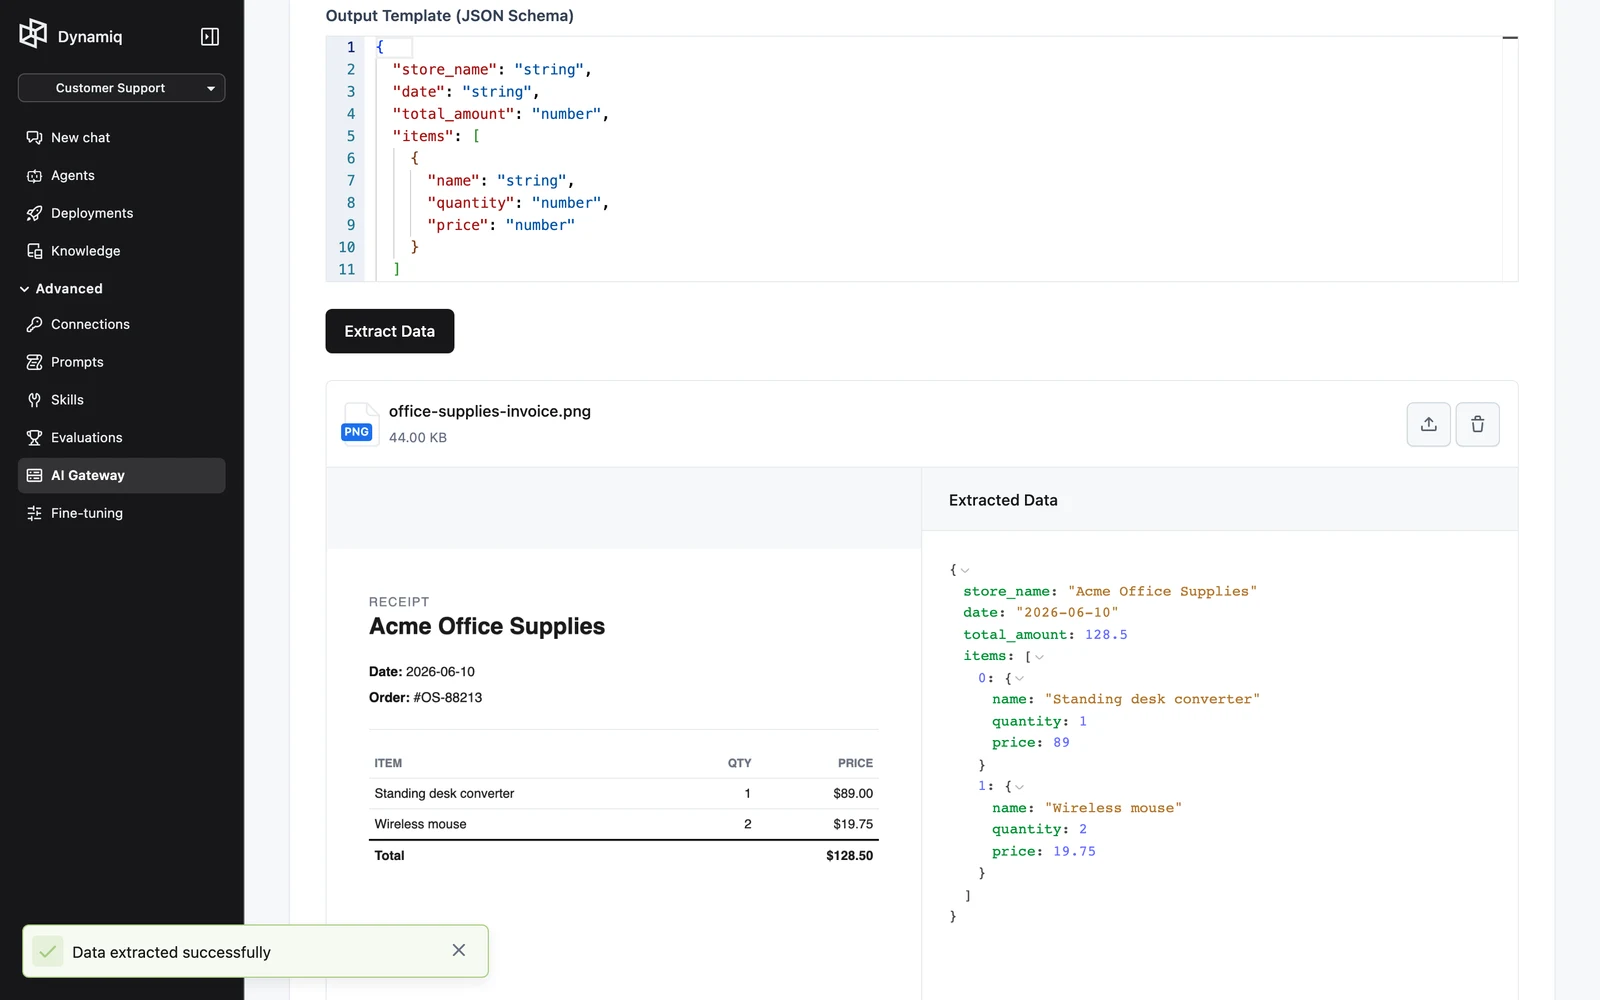This screenshot has width=1600, height=1000.
Task: Click the Wireless mouse row in the receipt
Action: [x=624, y=824]
